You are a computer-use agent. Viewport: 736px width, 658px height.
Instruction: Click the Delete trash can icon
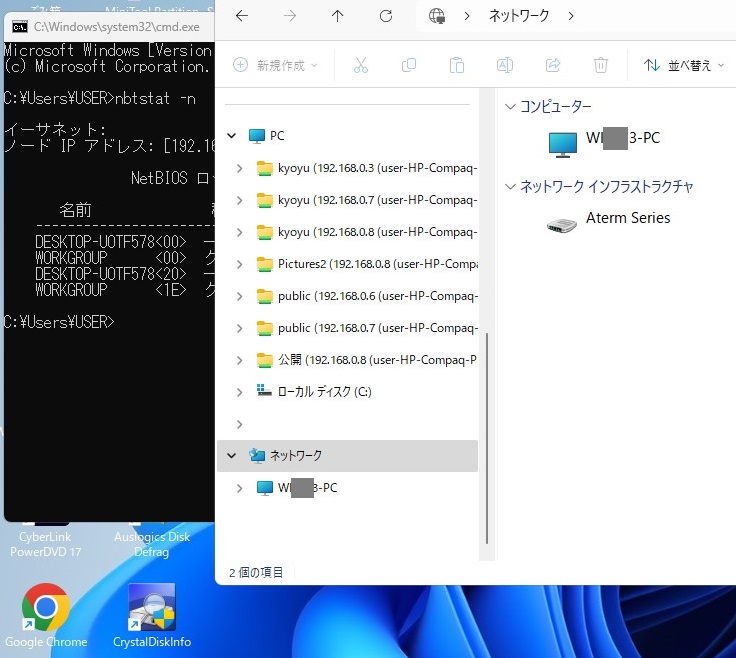click(x=601, y=65)
